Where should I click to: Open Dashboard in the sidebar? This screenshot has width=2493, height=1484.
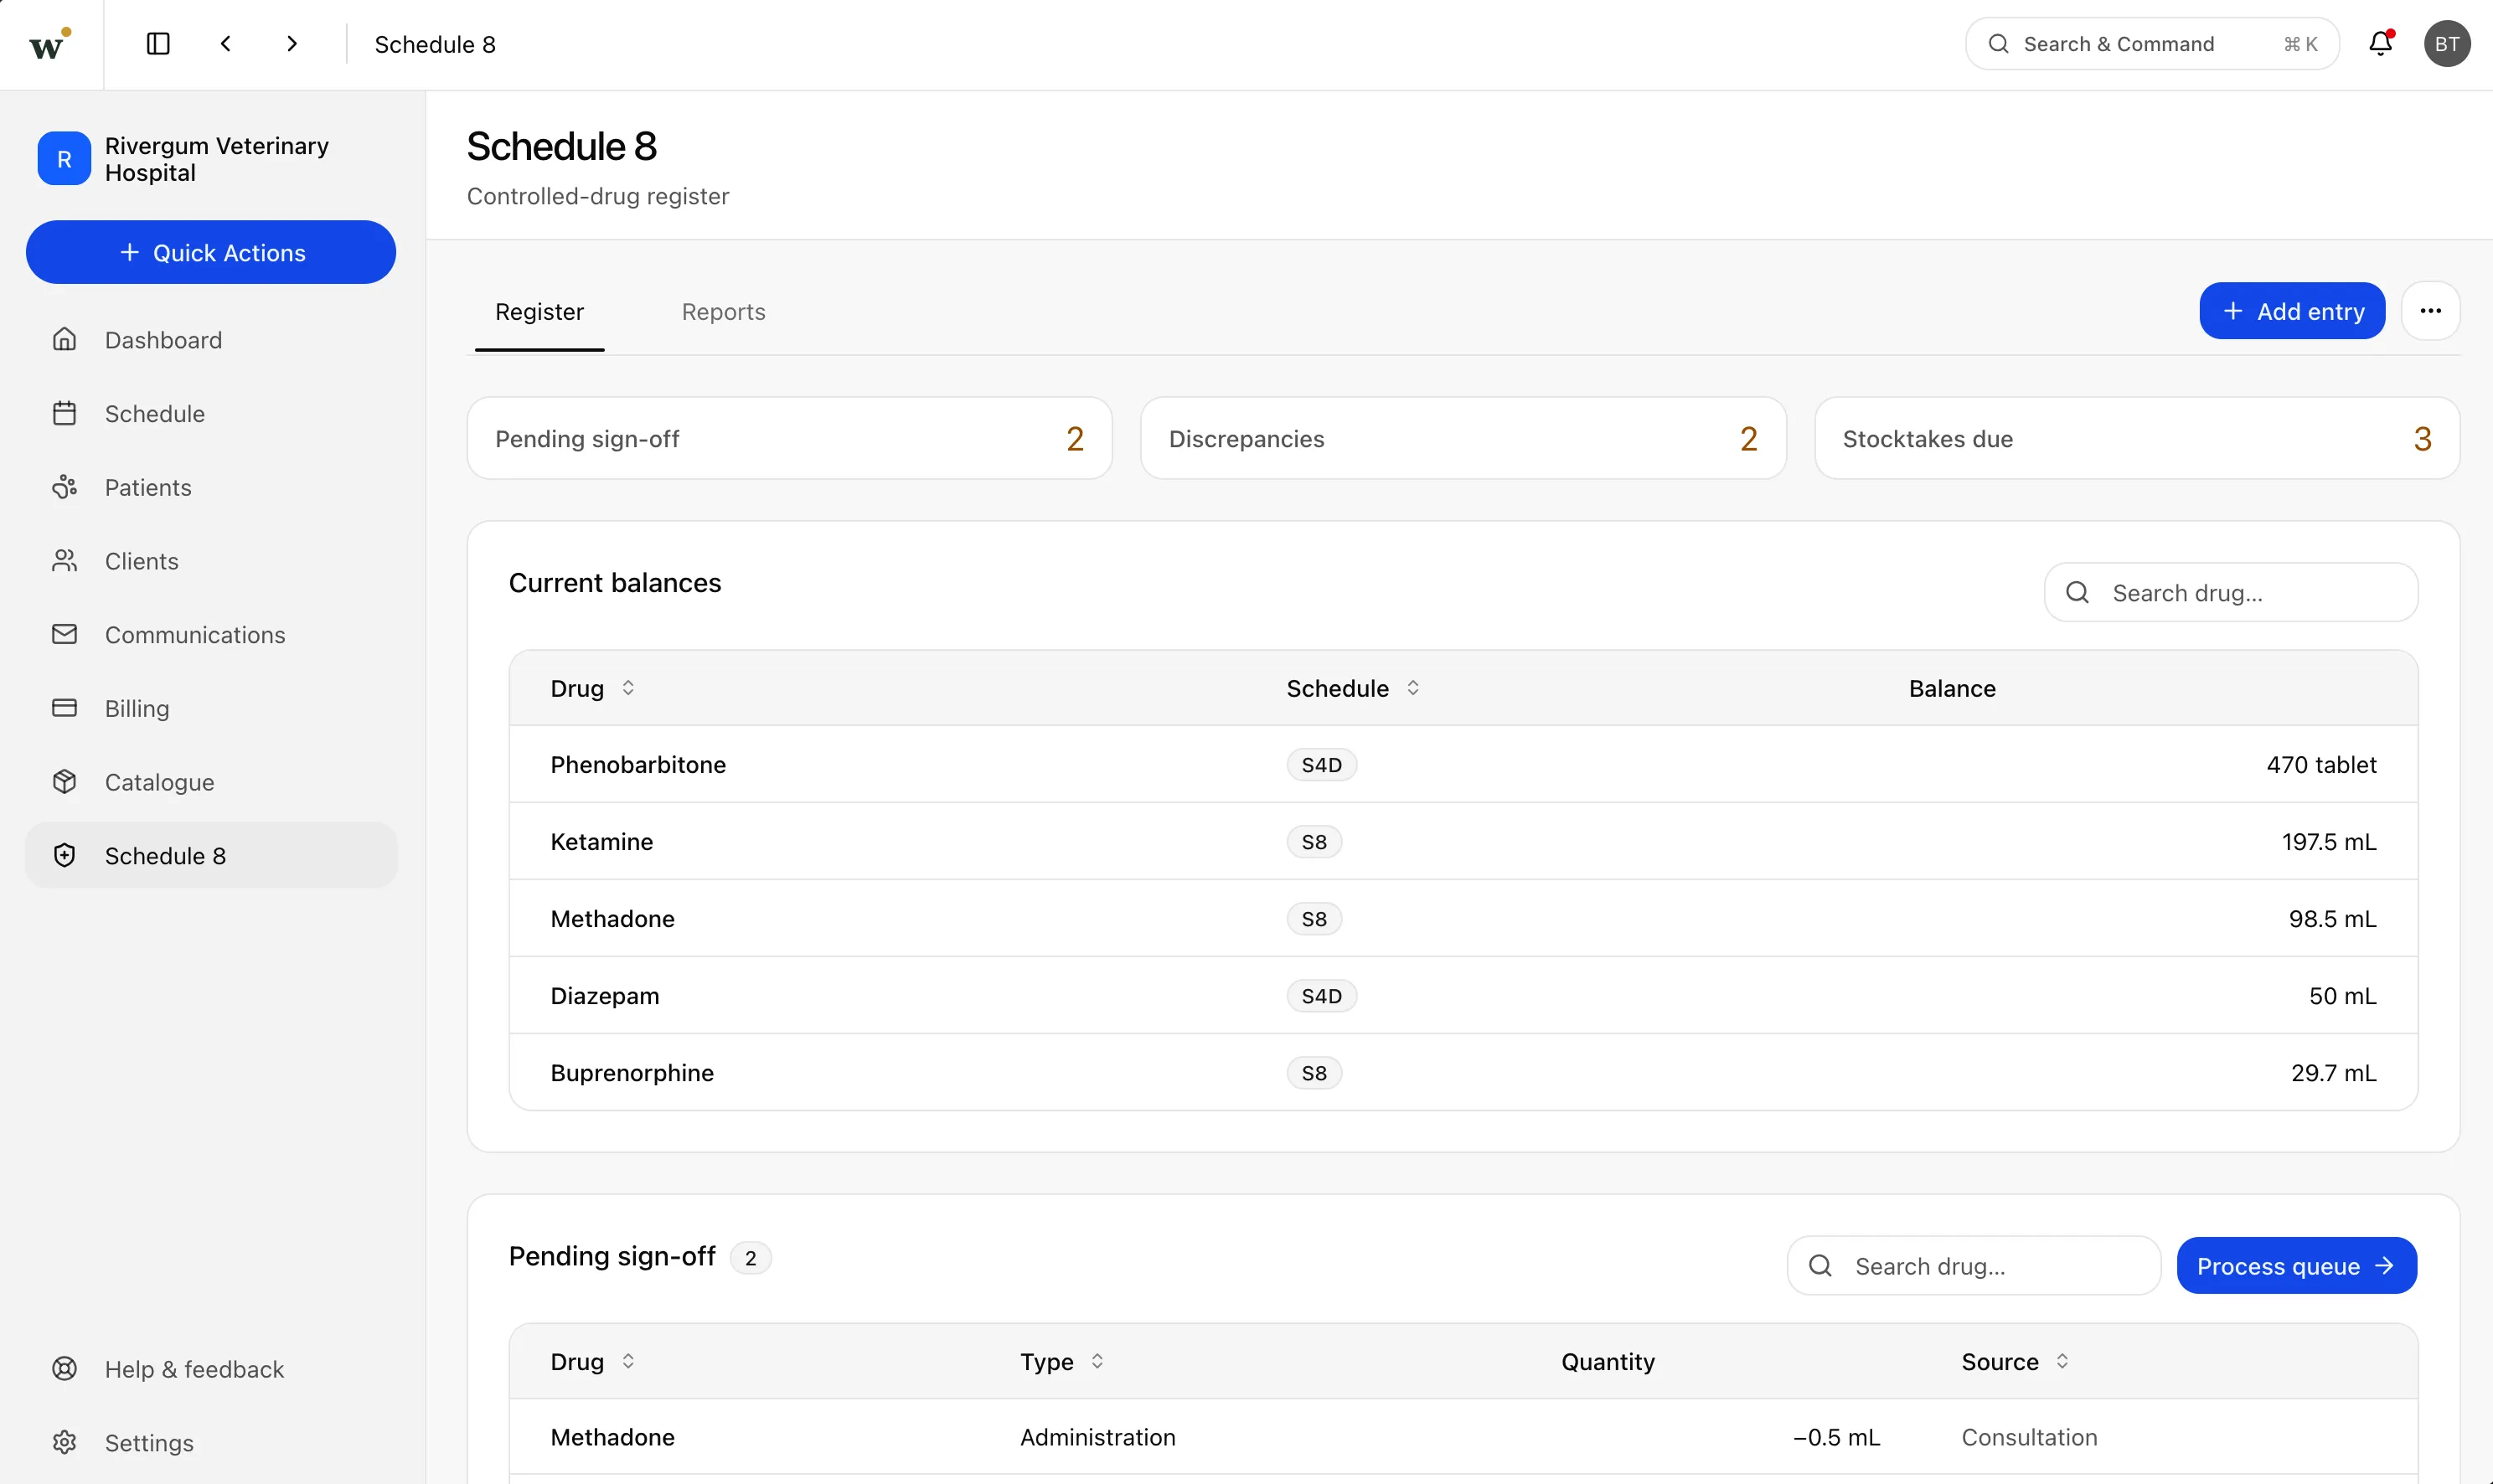click(x=211, y=340)
